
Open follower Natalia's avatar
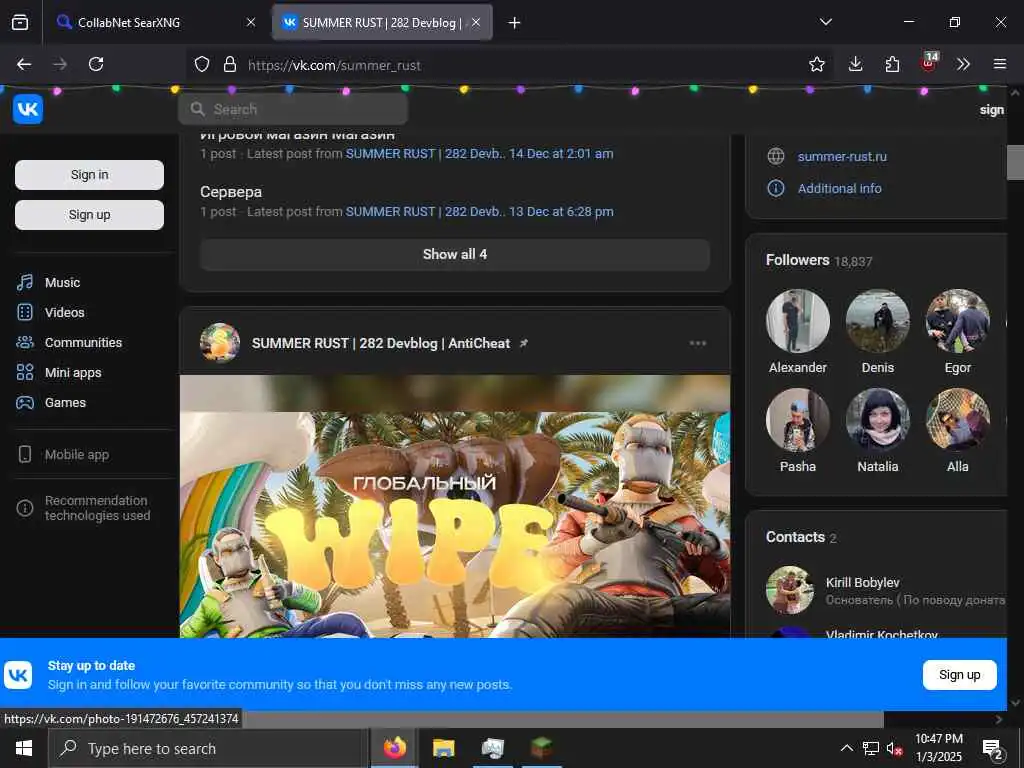click(x=877, y=421)
